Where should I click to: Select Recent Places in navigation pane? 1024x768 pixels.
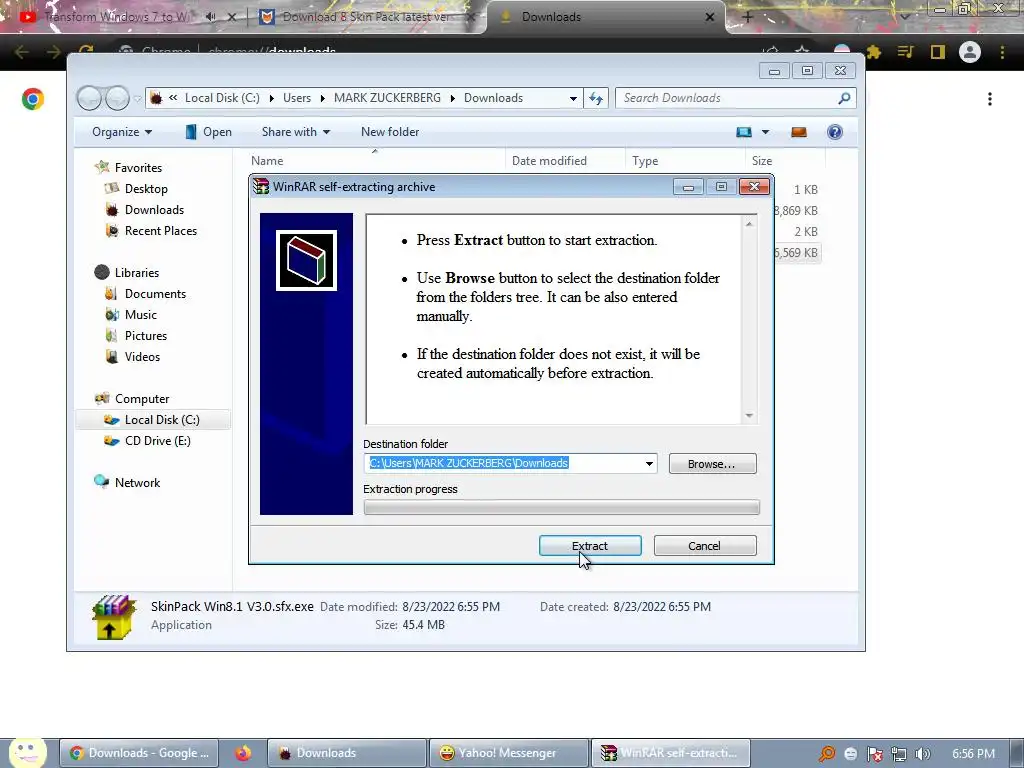[161, 231]
